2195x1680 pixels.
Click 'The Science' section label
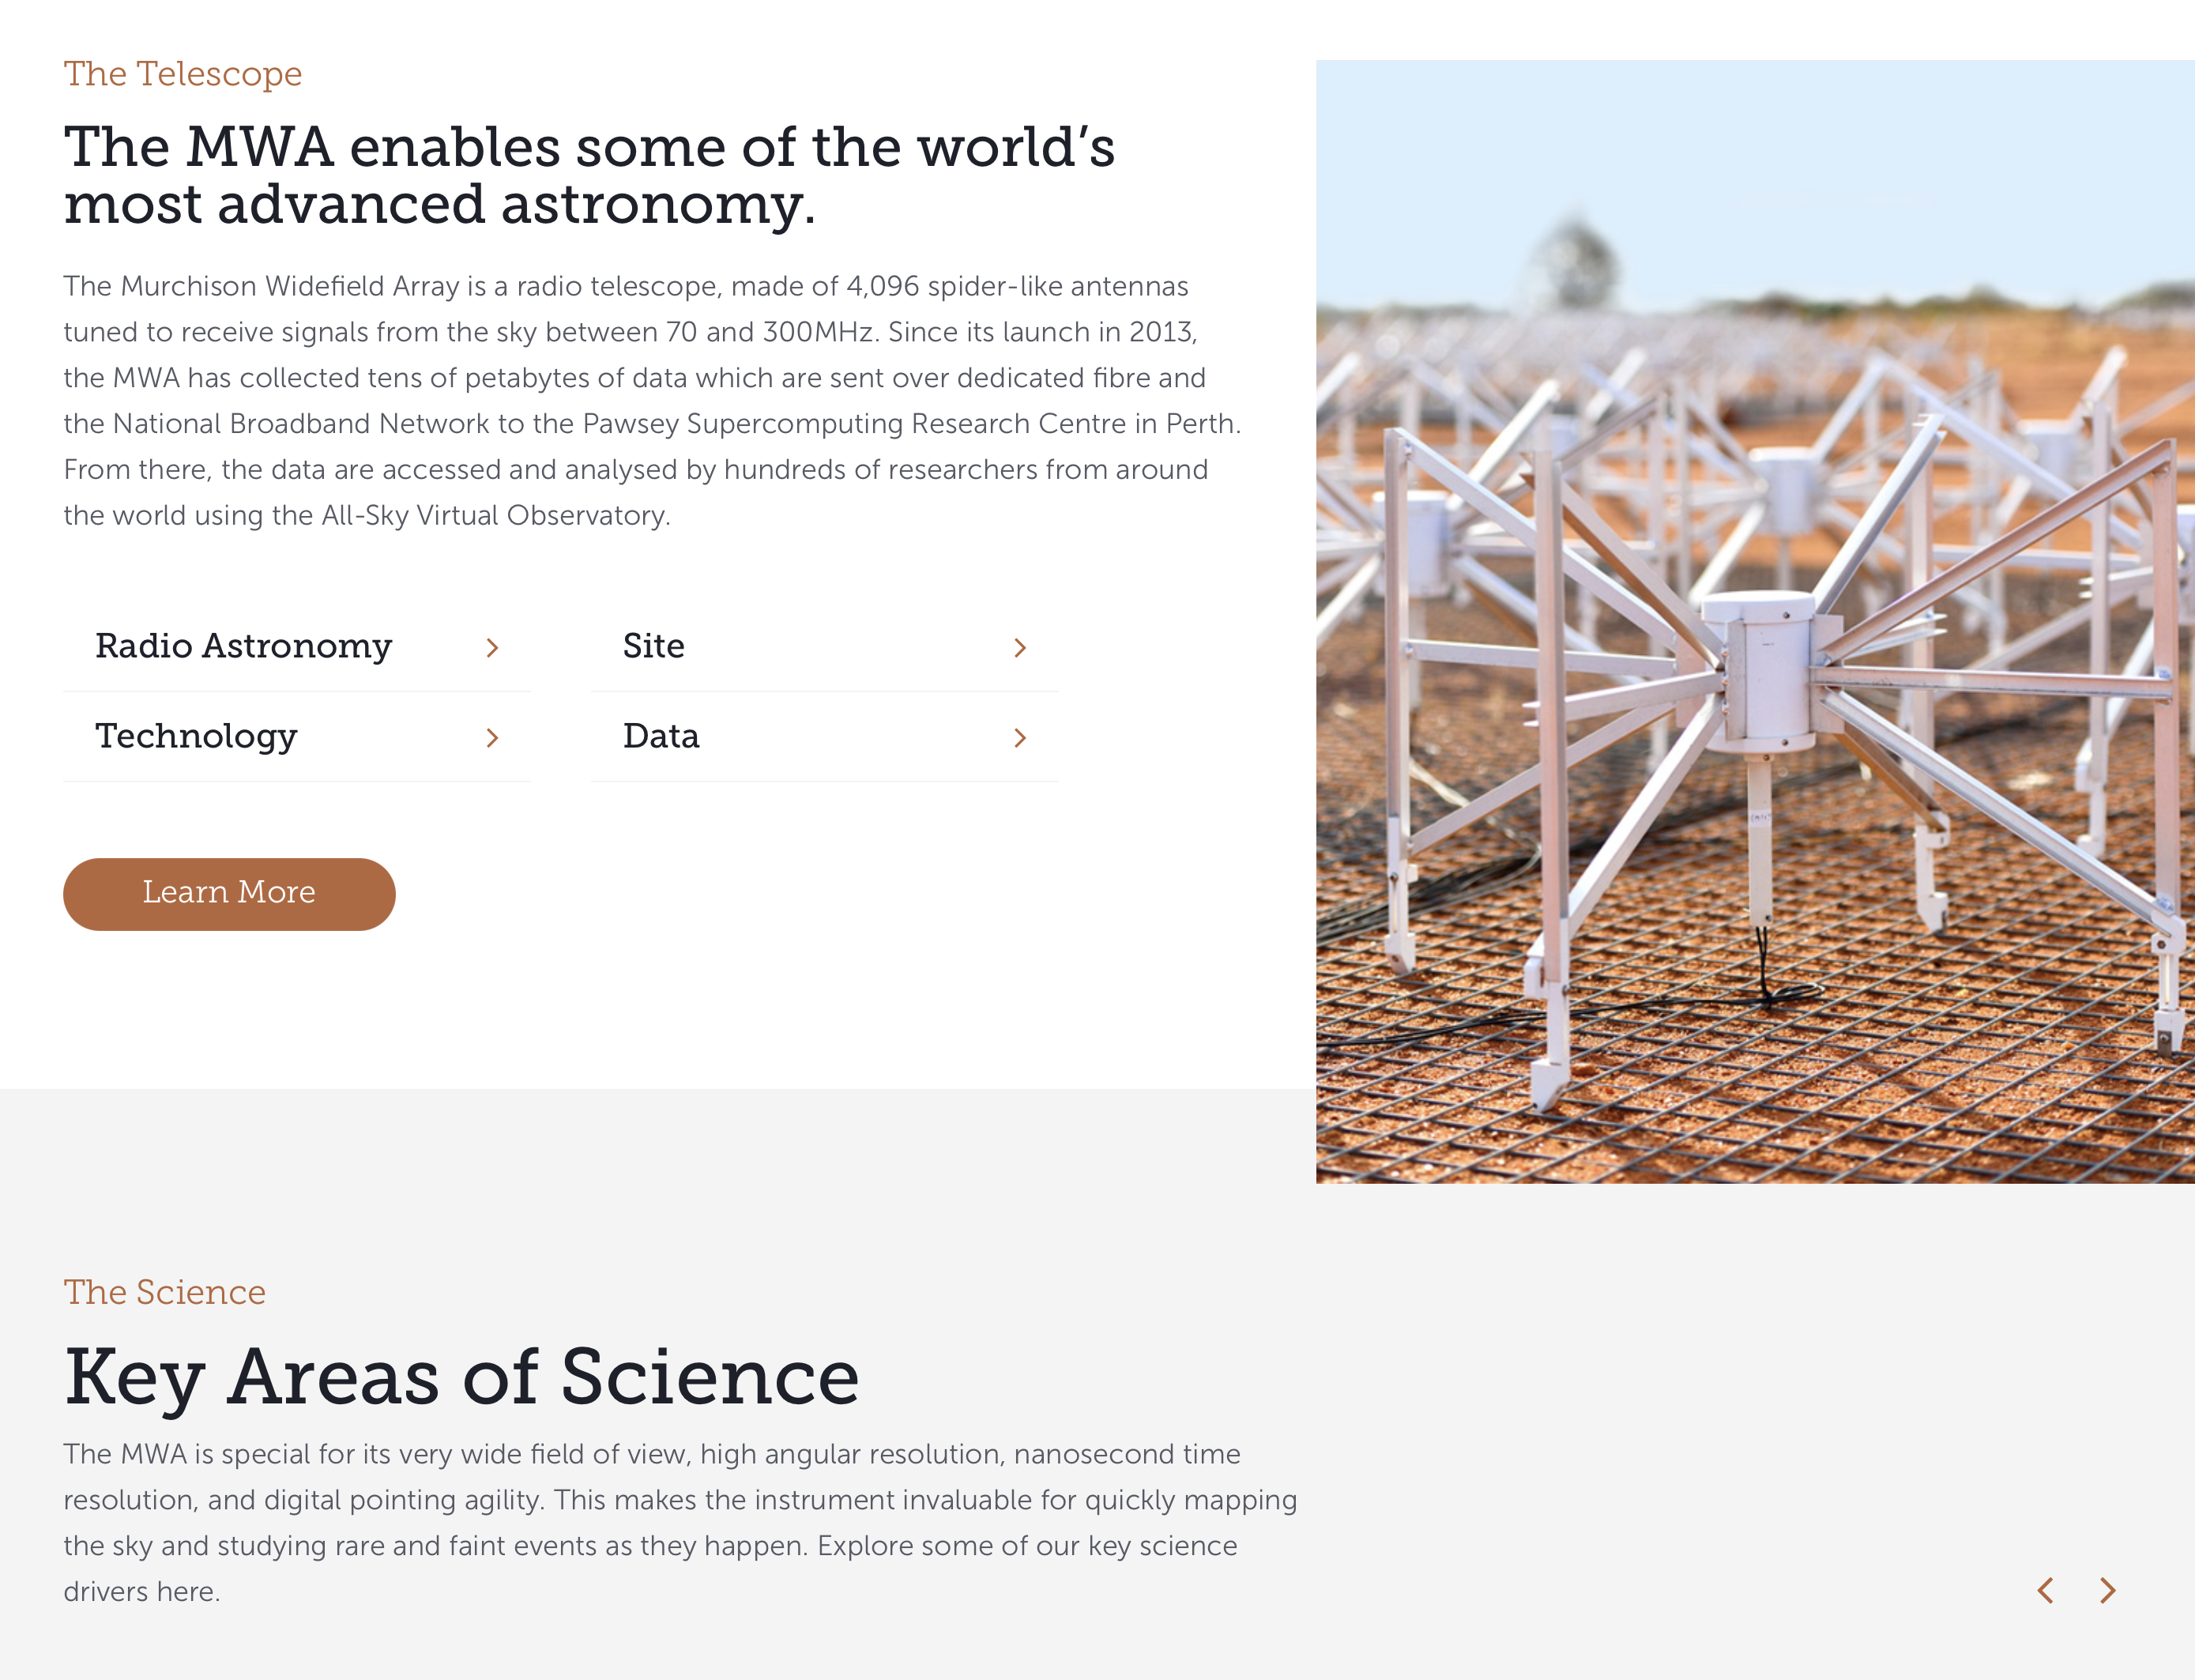165,1292
